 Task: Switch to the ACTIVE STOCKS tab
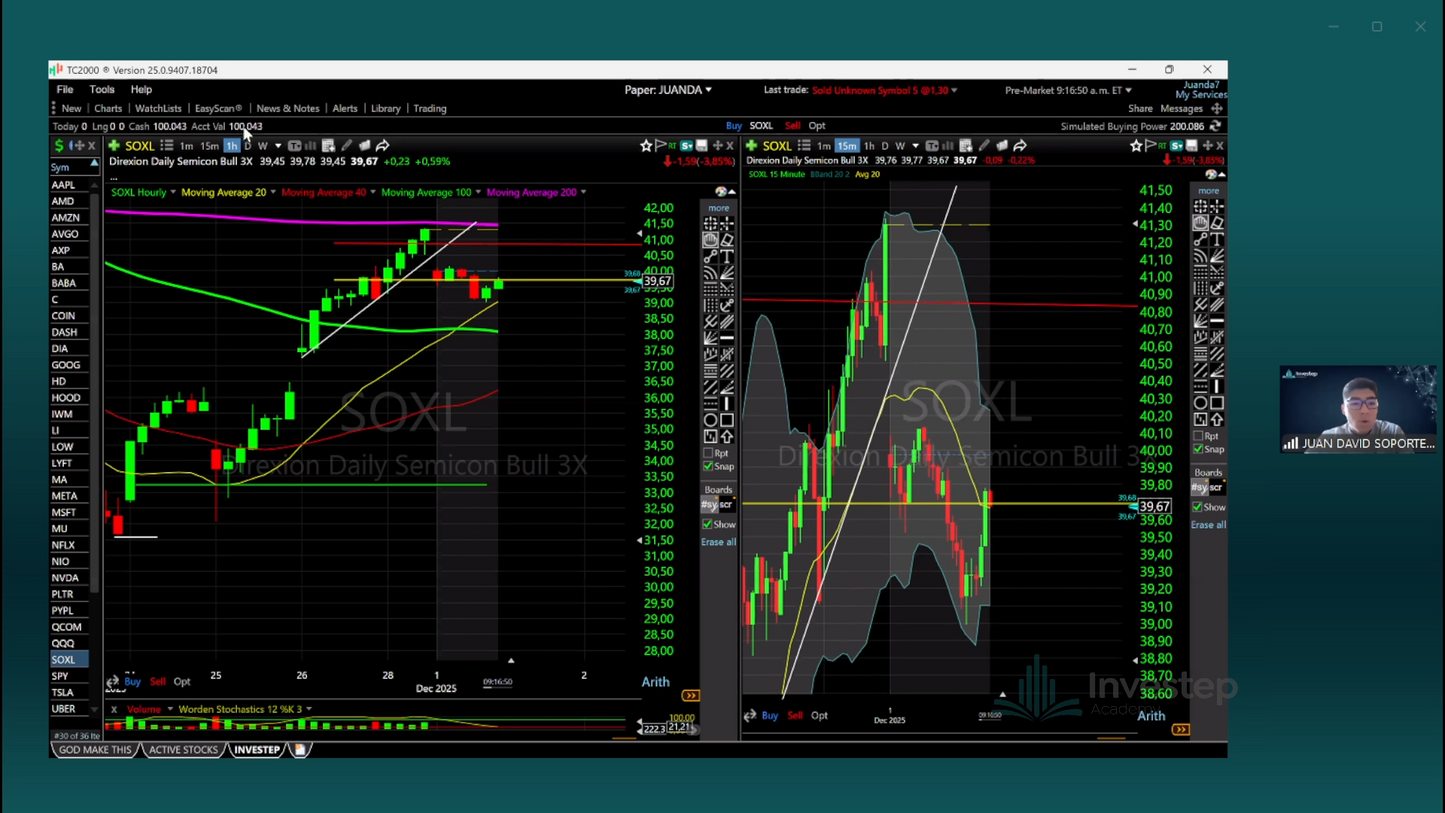tap(183, 750)
